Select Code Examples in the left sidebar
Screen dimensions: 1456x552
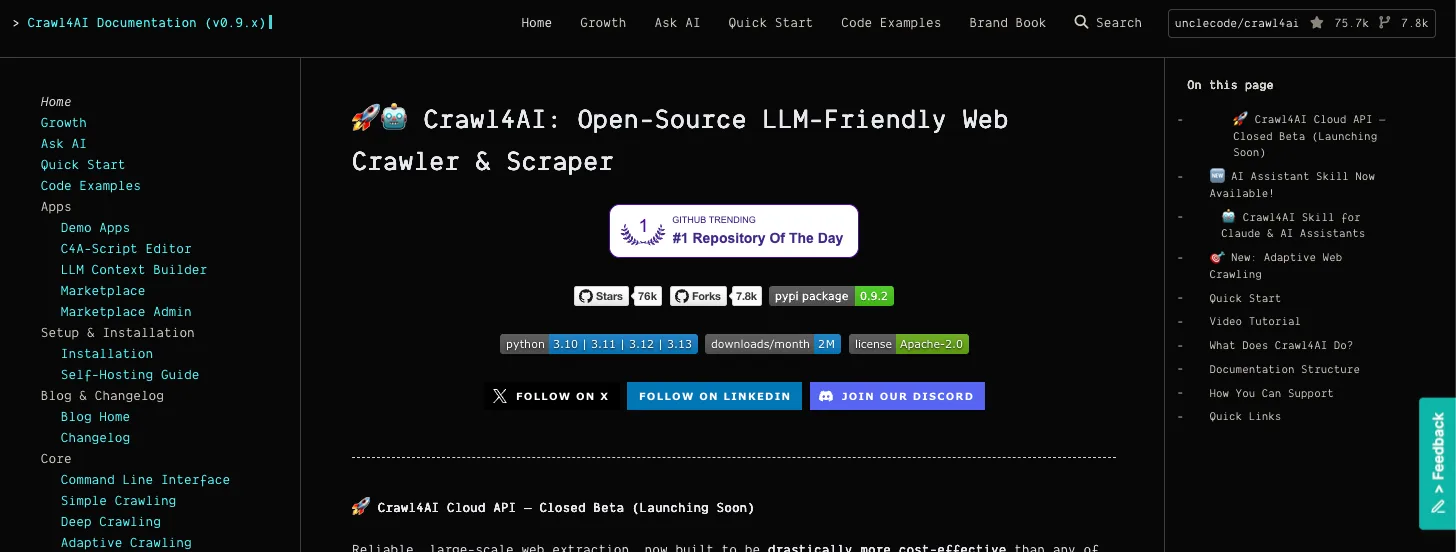(91, 186)
